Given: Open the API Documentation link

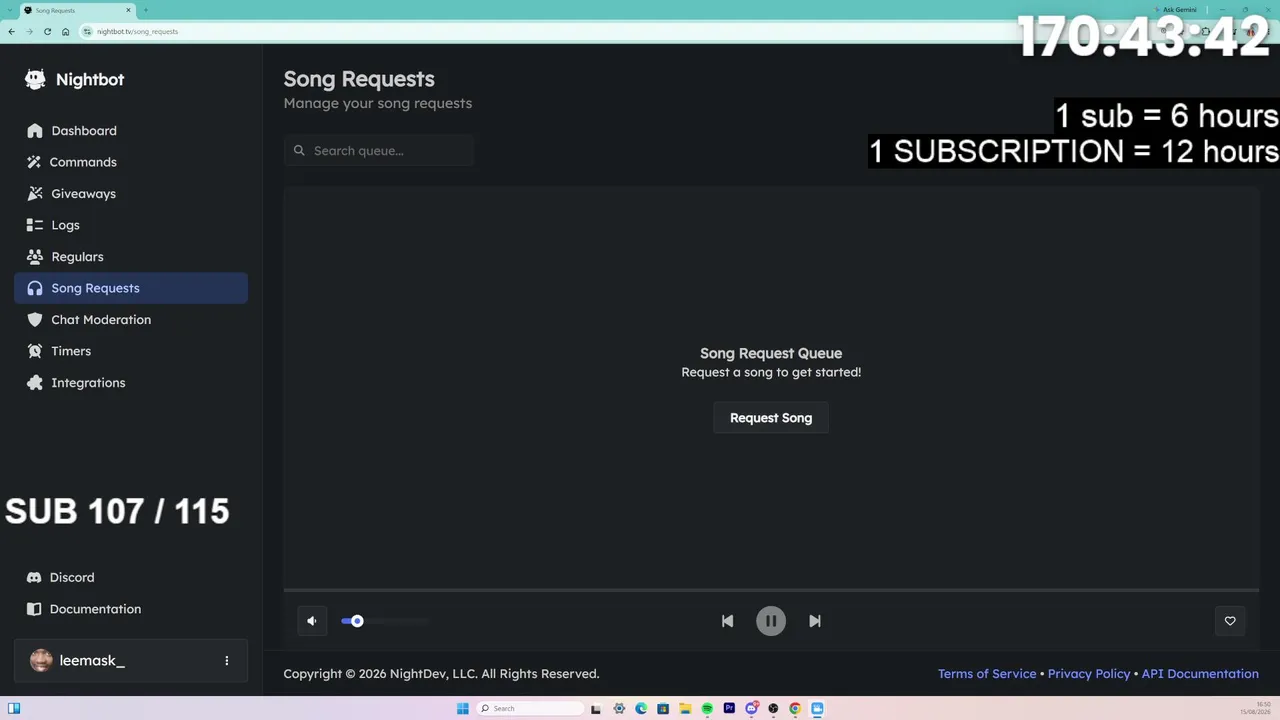Looking at the screenshot, I should 1200,674.
